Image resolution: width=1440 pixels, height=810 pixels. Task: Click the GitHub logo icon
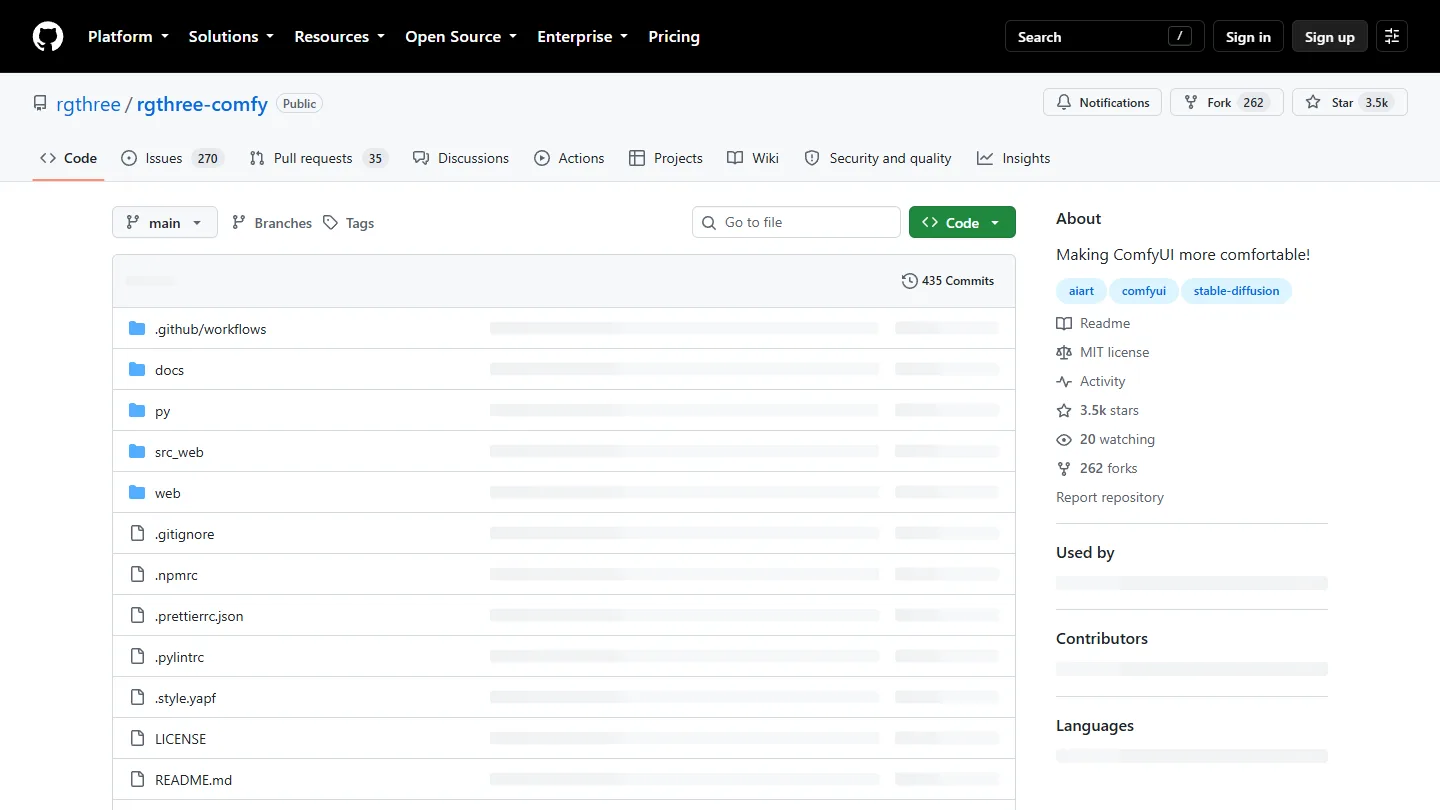[48, 37]
